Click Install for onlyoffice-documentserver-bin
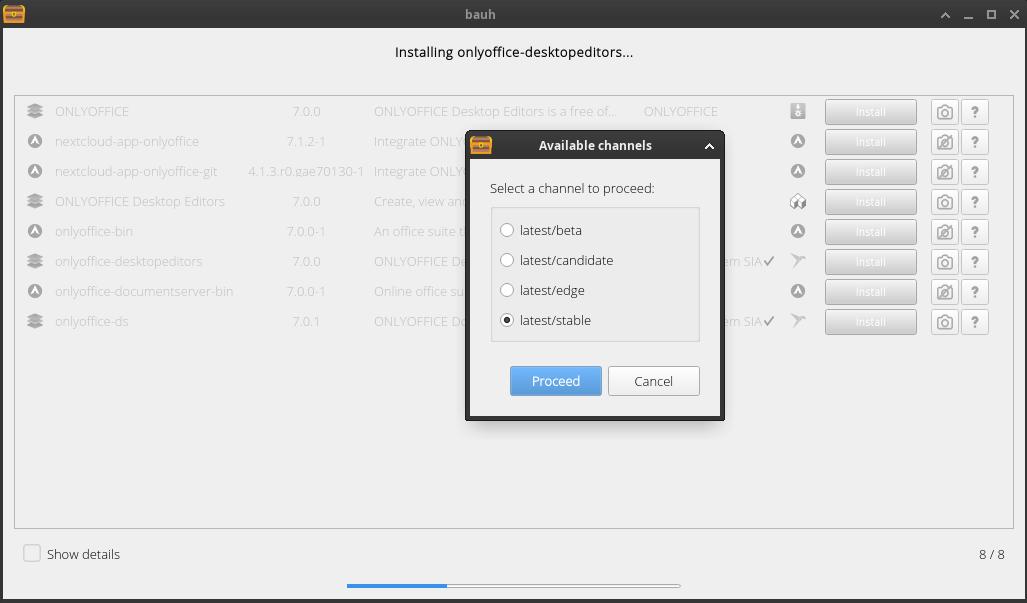 [870, 292]
